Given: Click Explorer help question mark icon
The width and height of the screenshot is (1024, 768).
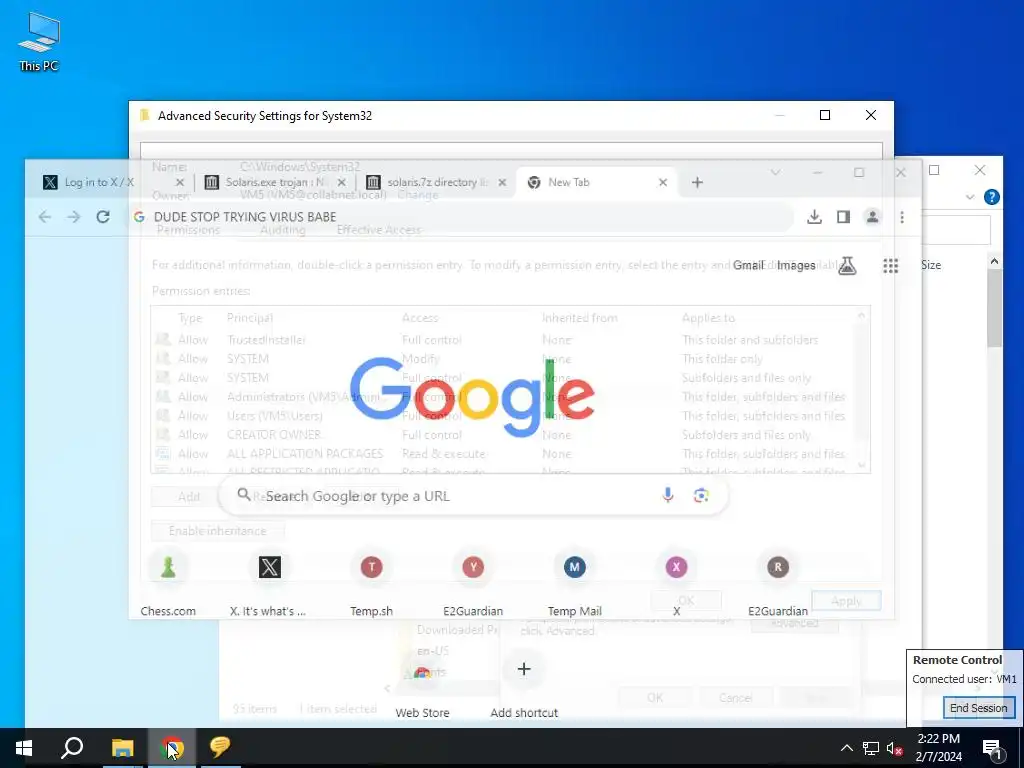Looking at the screenshot, I should 991,197.
